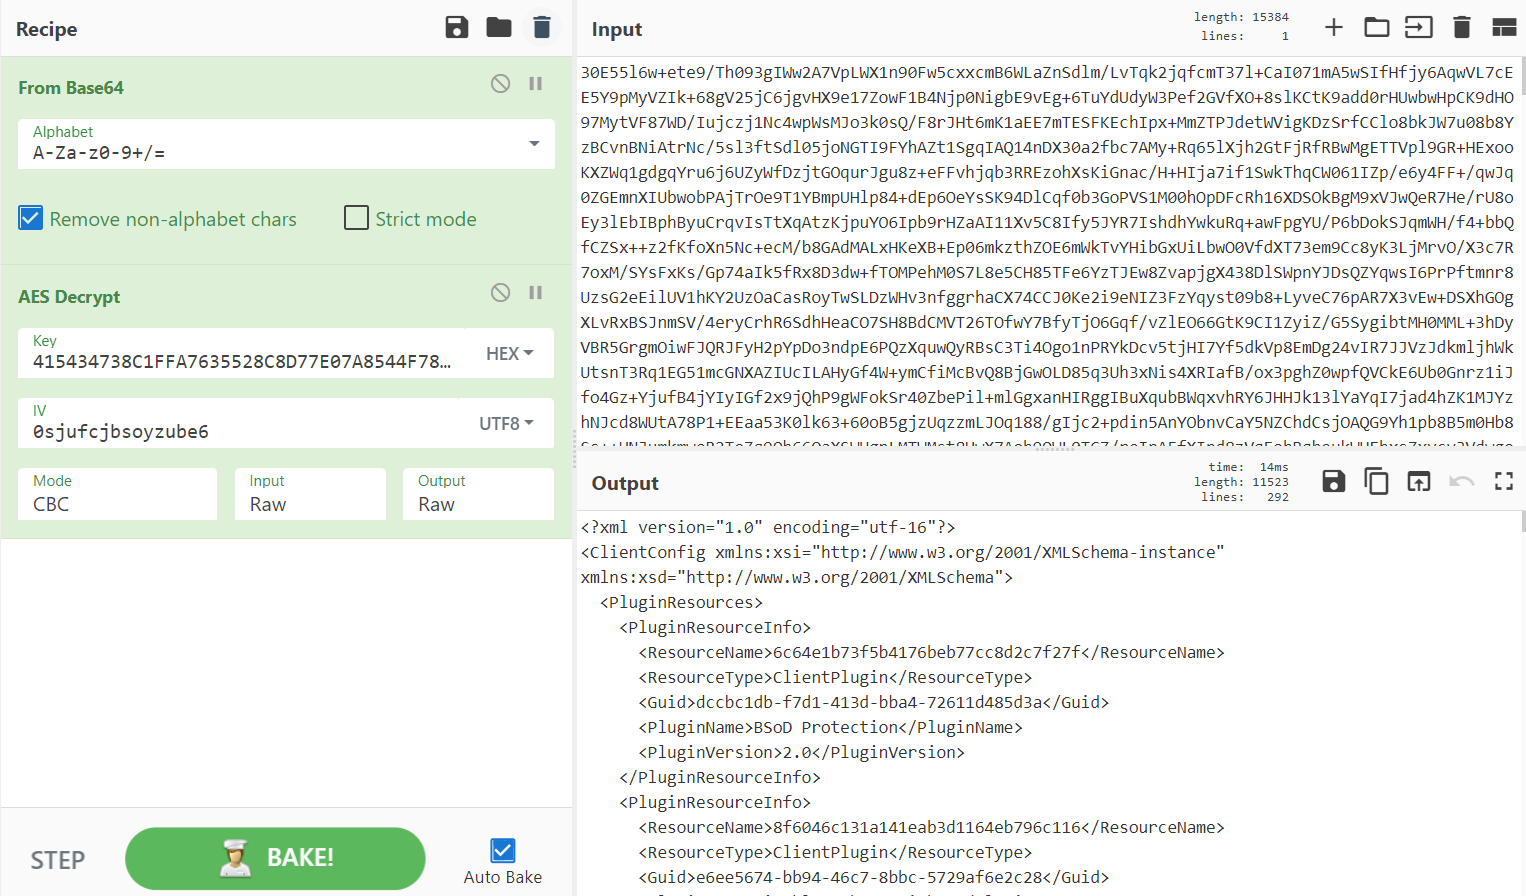Change IV format from UTF8
This screenshot has width=1526, height=896.
coord(507,423)
